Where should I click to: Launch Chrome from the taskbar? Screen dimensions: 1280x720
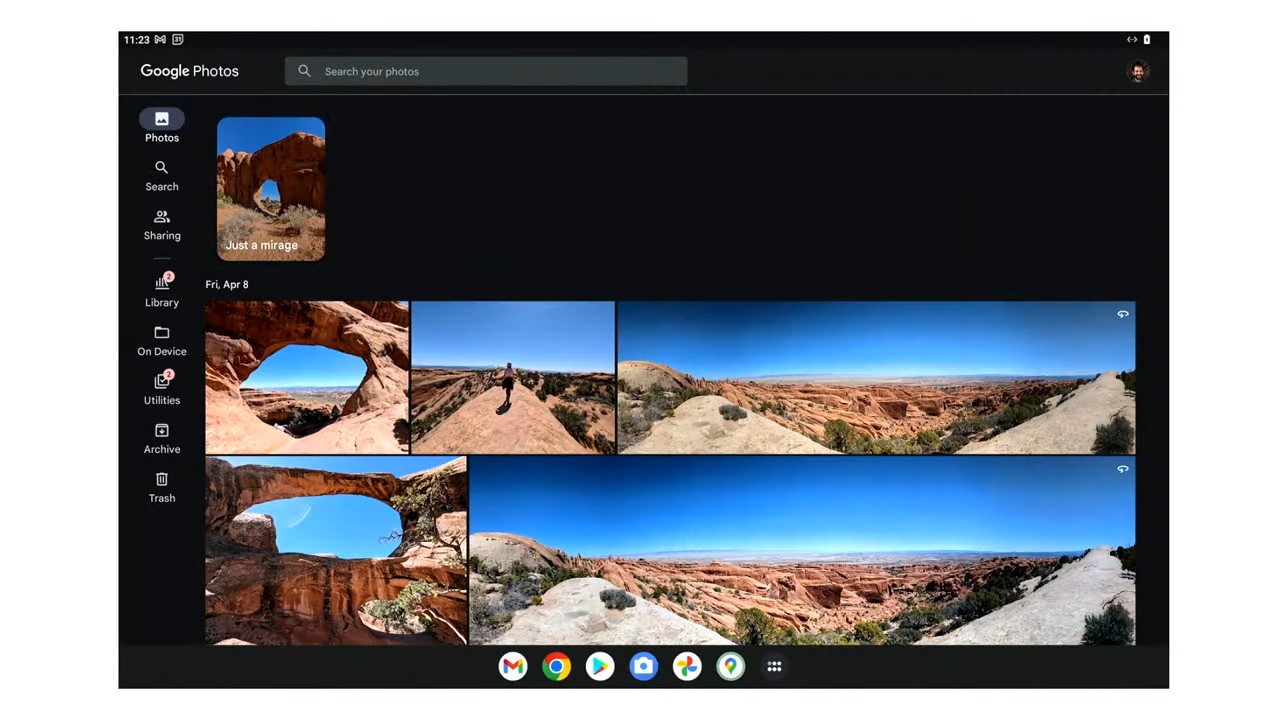tap(557, 666)
